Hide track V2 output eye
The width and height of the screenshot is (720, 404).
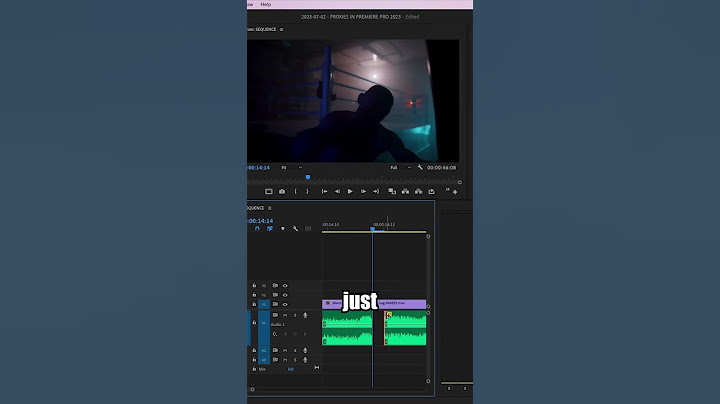(x=285, y=295)
